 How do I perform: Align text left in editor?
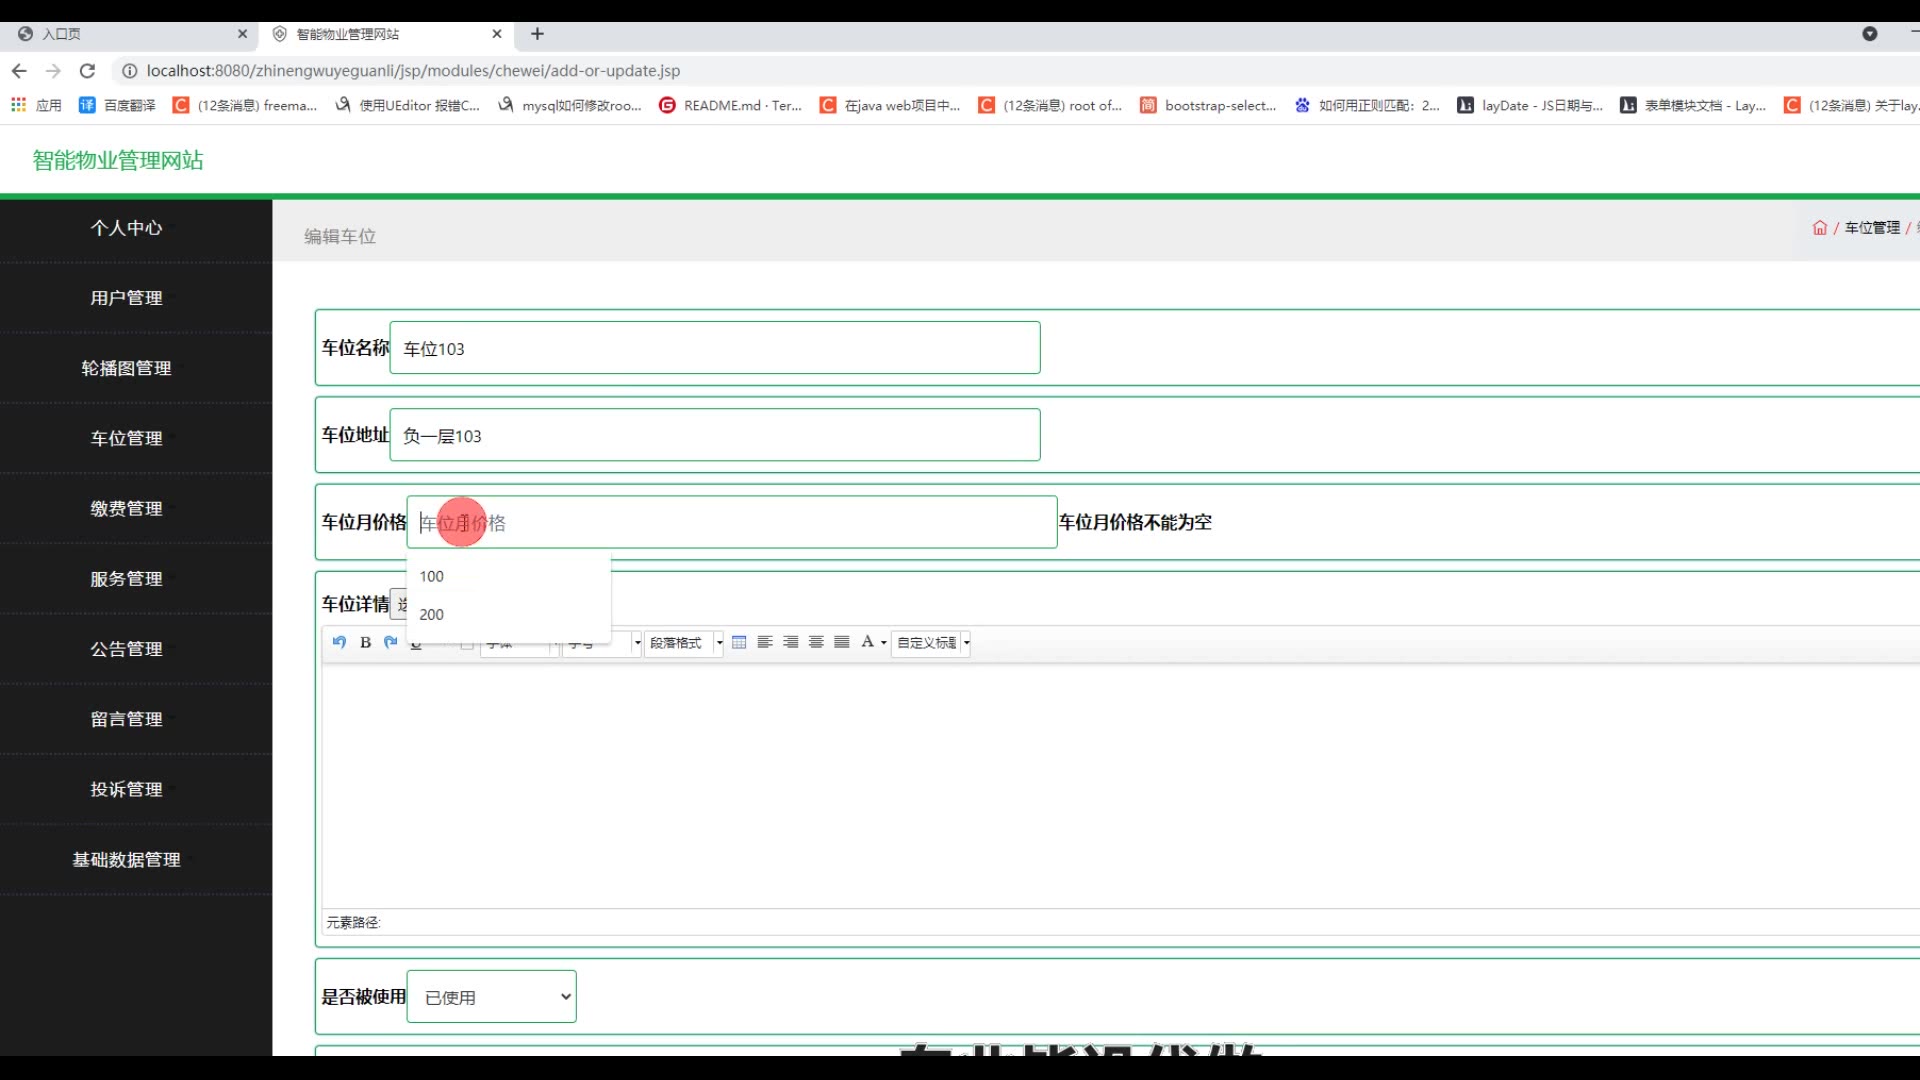tap(765, 642)
